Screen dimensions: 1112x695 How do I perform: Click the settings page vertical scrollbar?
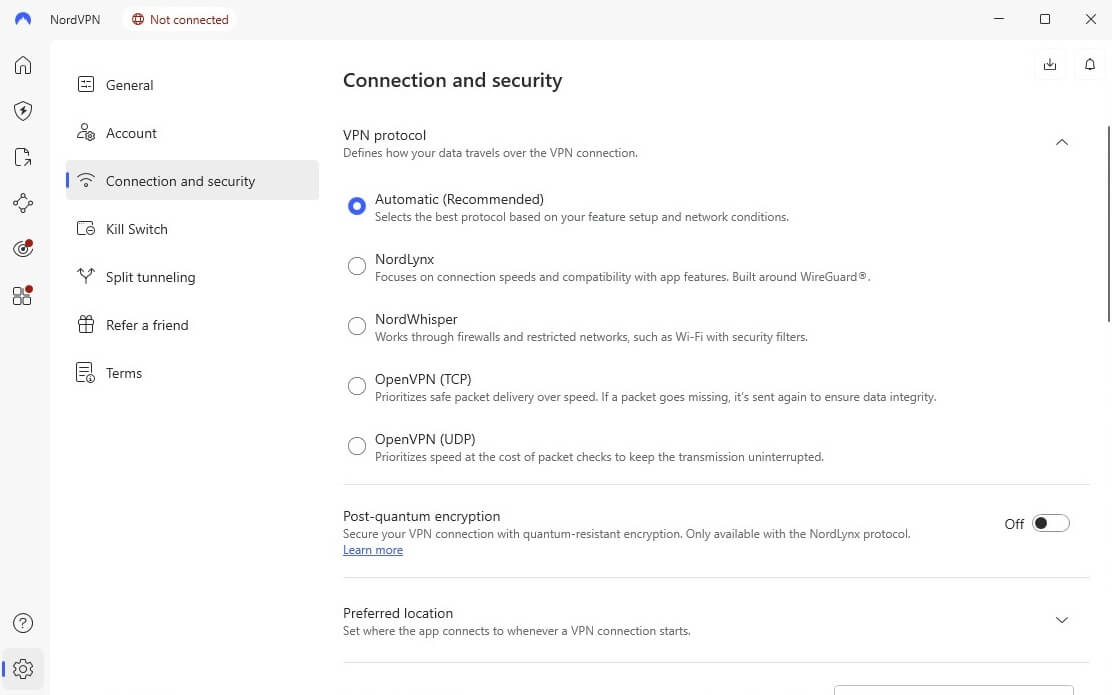click(x=1108, y=223)
